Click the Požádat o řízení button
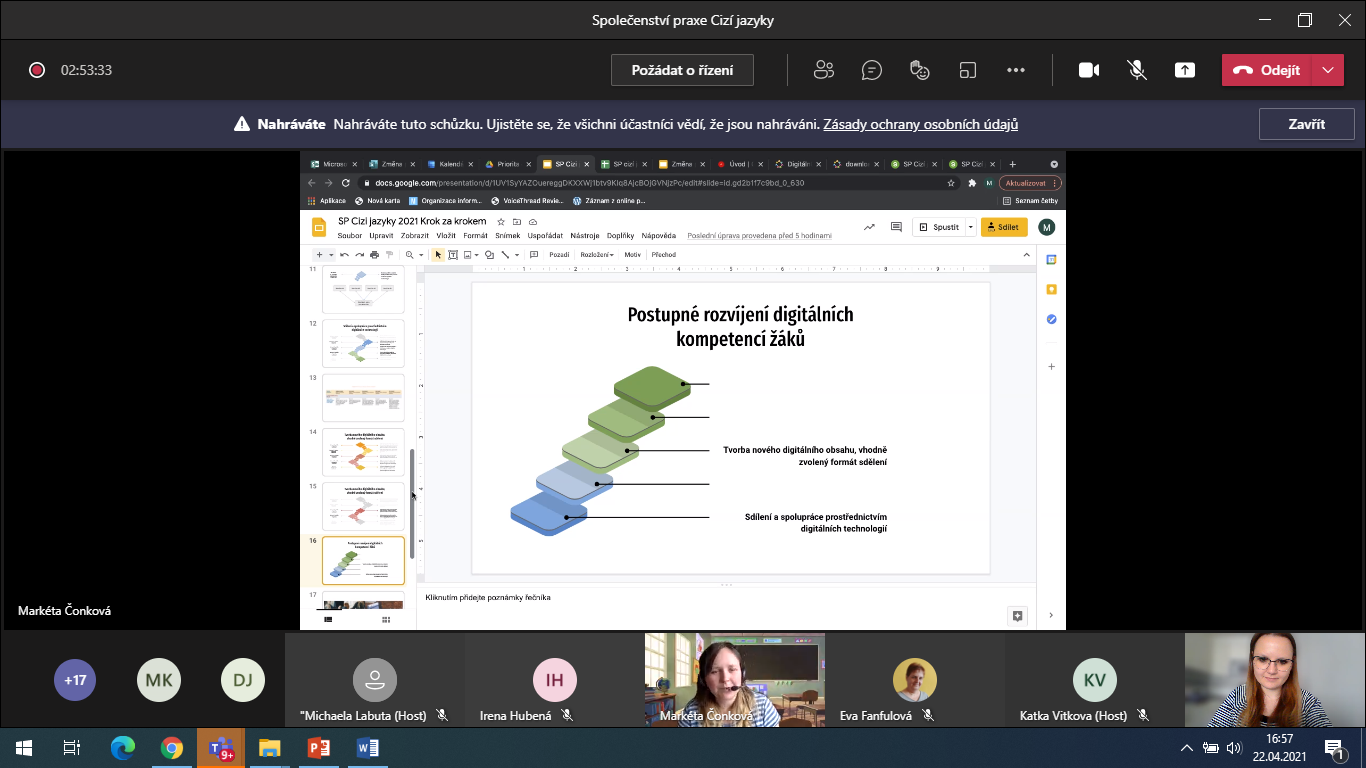The width and height of the screenshot is (1366, 768). (682, 70)
